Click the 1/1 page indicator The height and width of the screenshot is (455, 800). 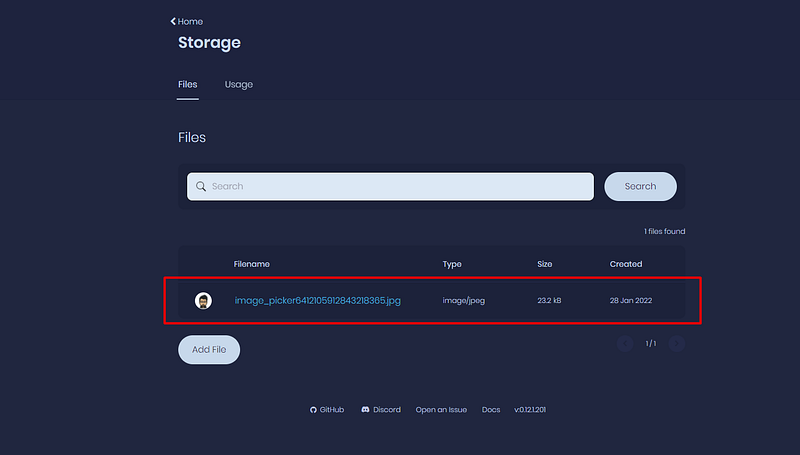click(651, 344)
